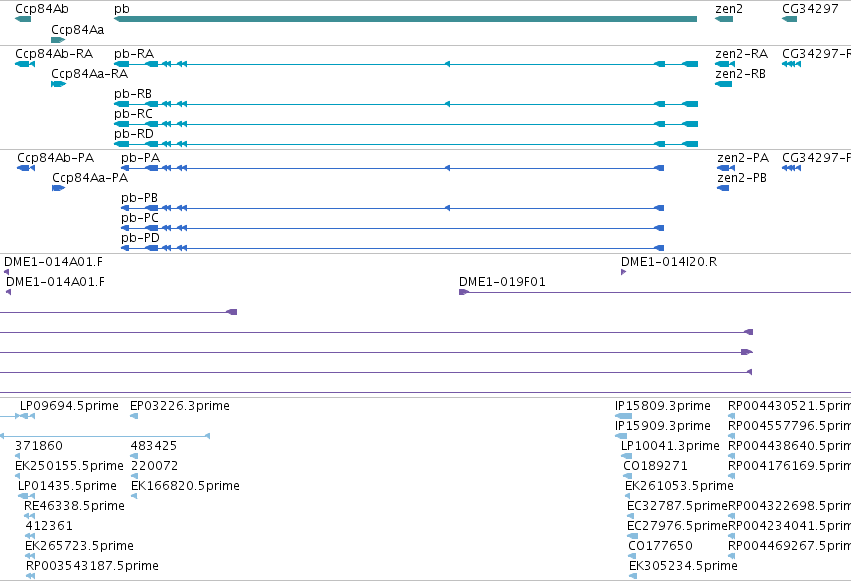Select the EC32787.5prime EST label
The image size is (851, 581).
[x=677, y=506]
